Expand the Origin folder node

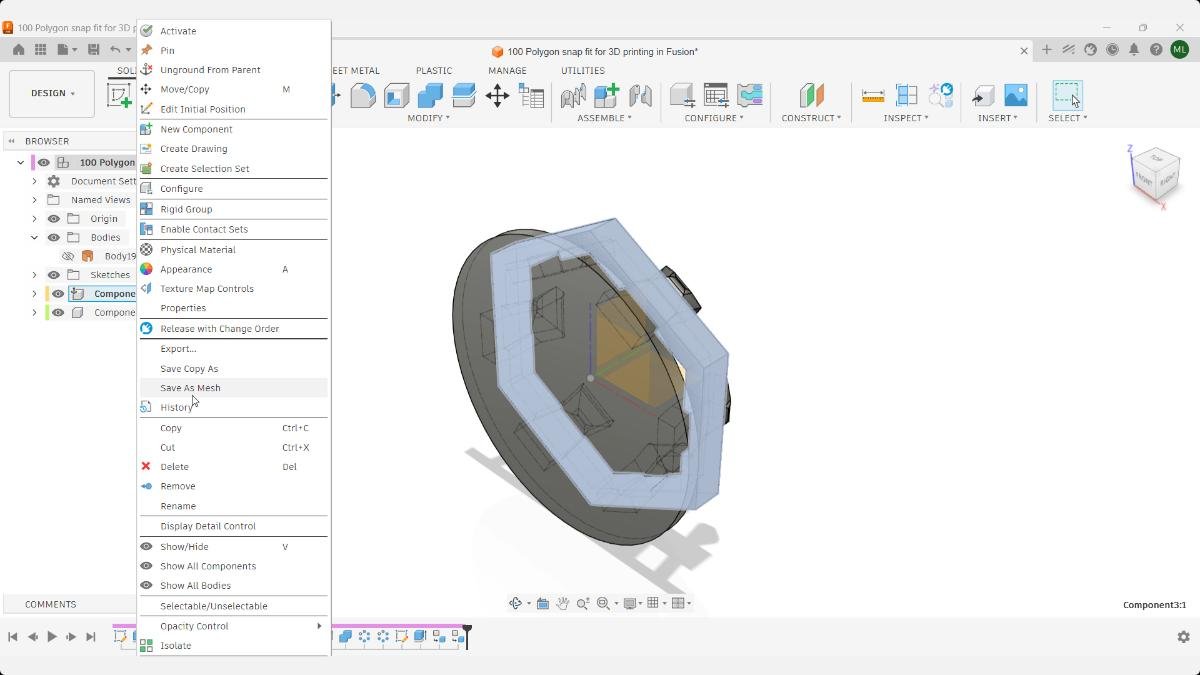pyautogui.click(x=34, y=218)
